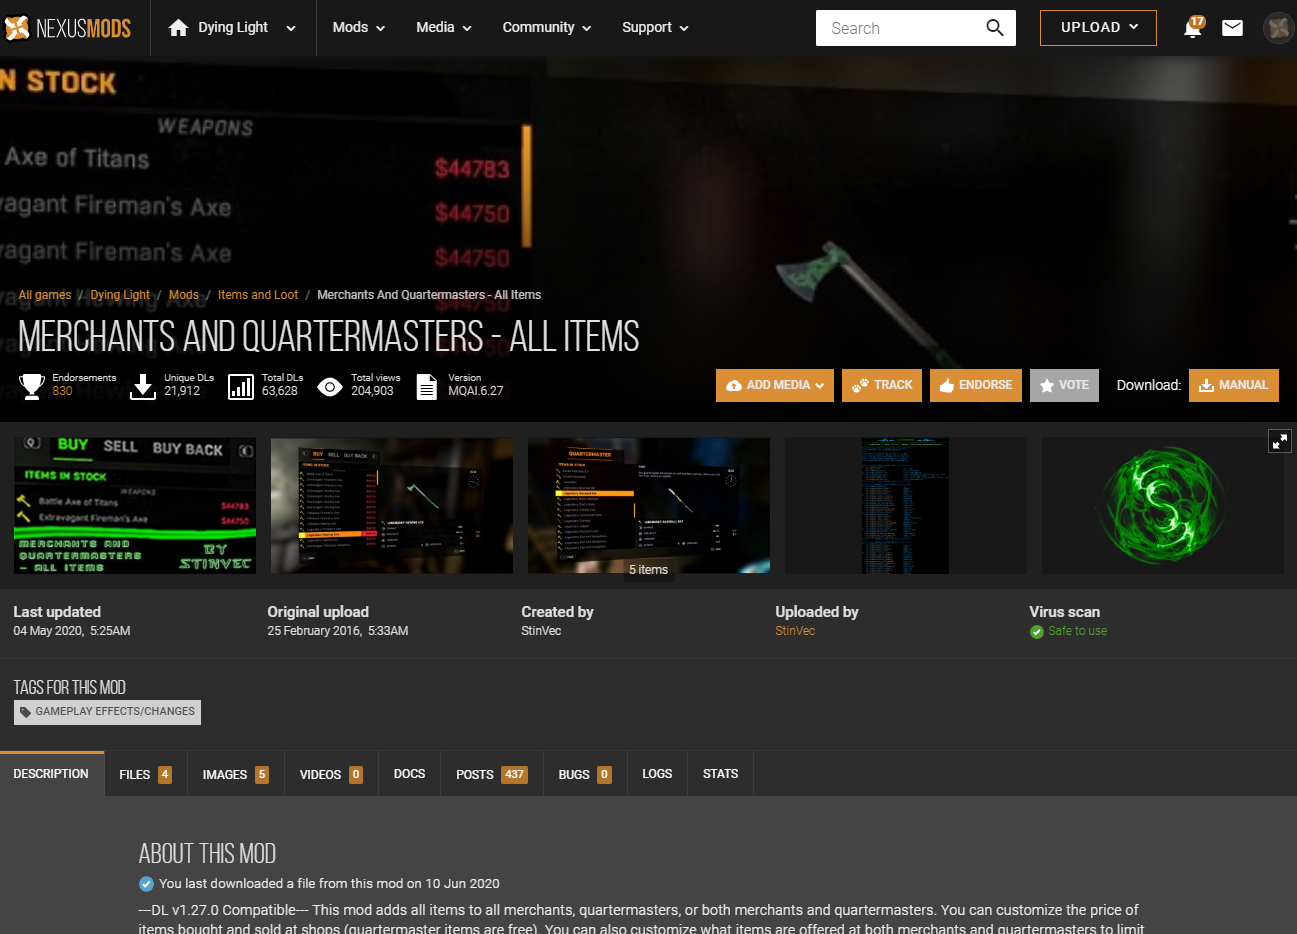The height and width of the screenshot is (934, 1297).
Task: Switch to the DOCS tab
Action: coord(409,774)
